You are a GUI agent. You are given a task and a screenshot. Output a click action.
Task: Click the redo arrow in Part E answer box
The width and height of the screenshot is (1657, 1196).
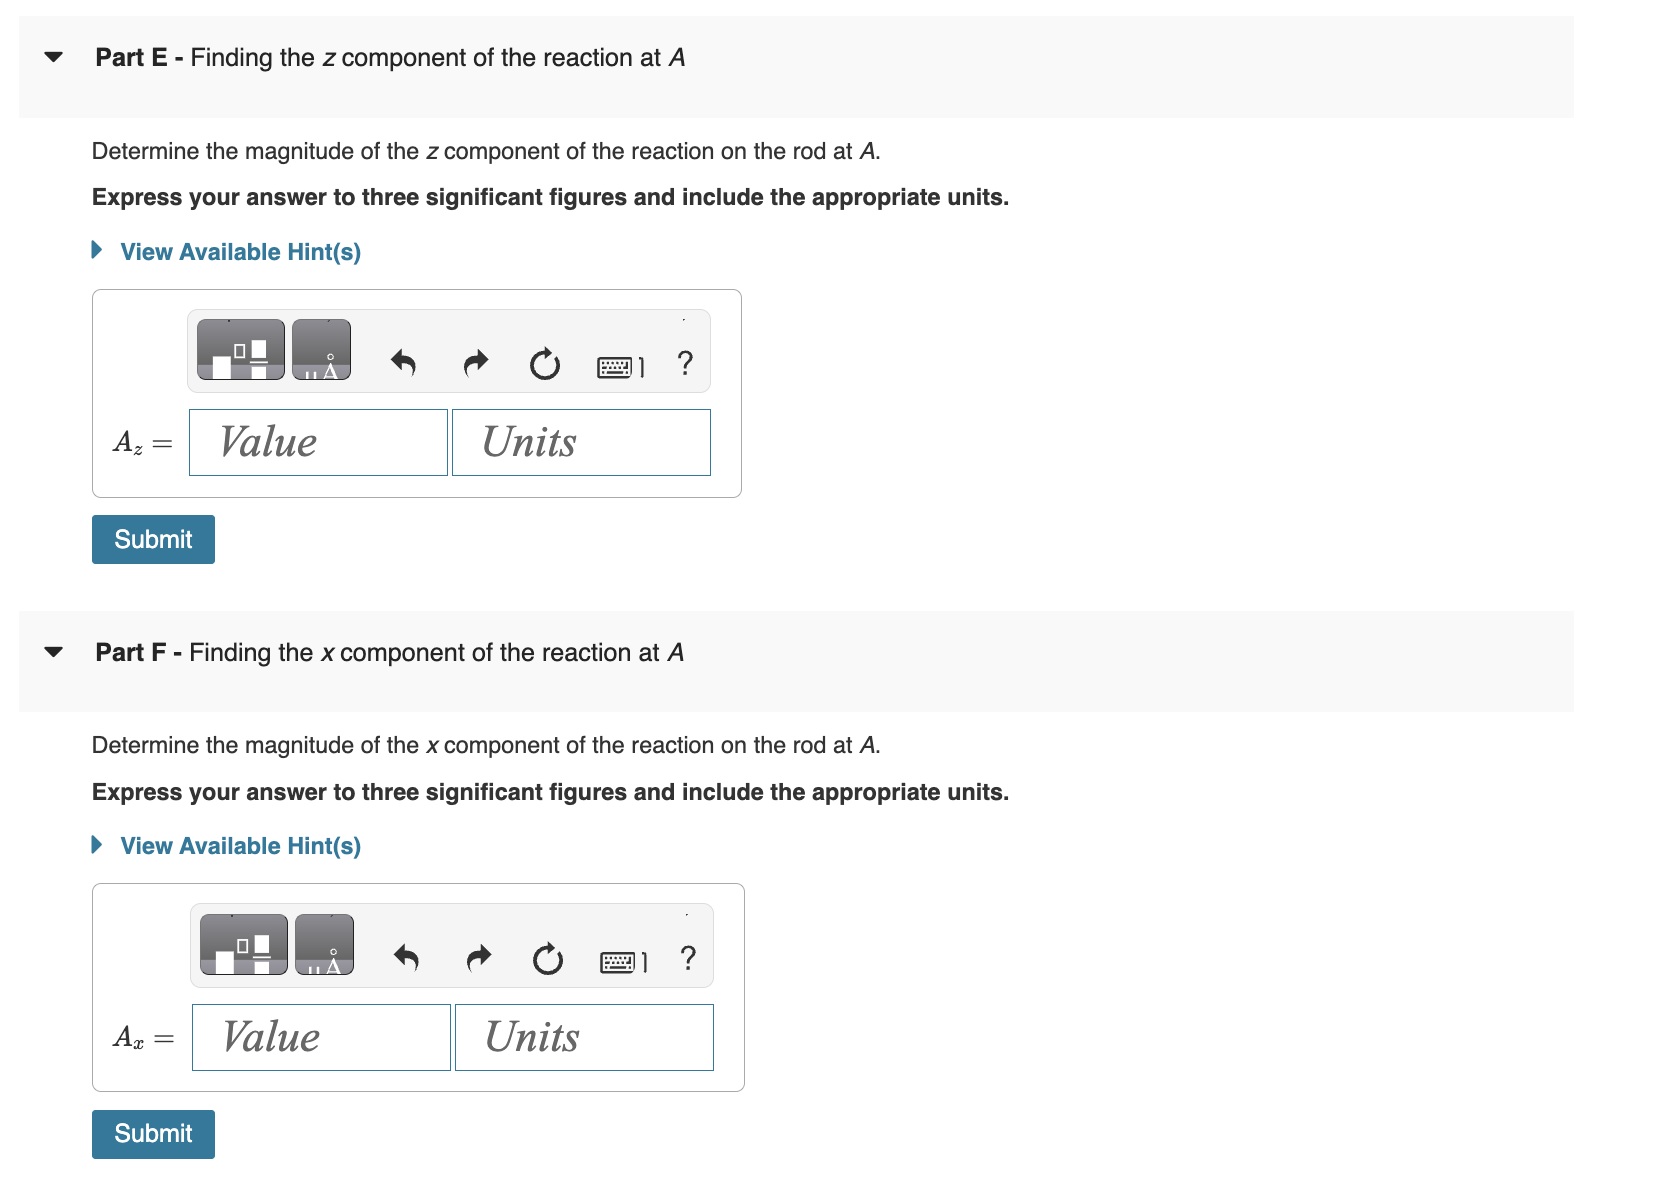click(x=476, y=363)
